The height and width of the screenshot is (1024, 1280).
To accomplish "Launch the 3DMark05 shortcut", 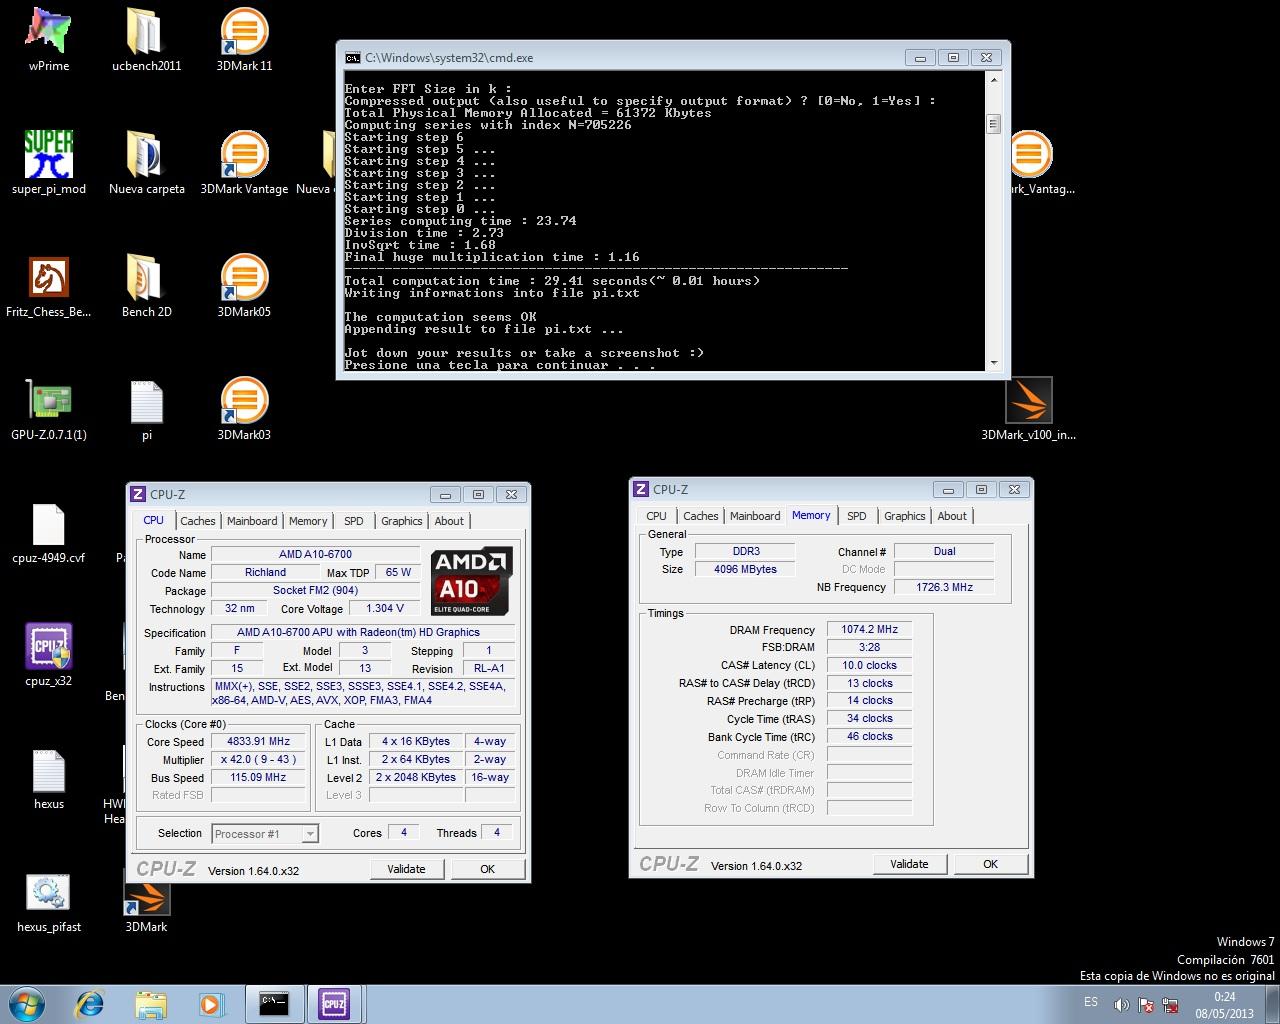I will tap(244, 286).
